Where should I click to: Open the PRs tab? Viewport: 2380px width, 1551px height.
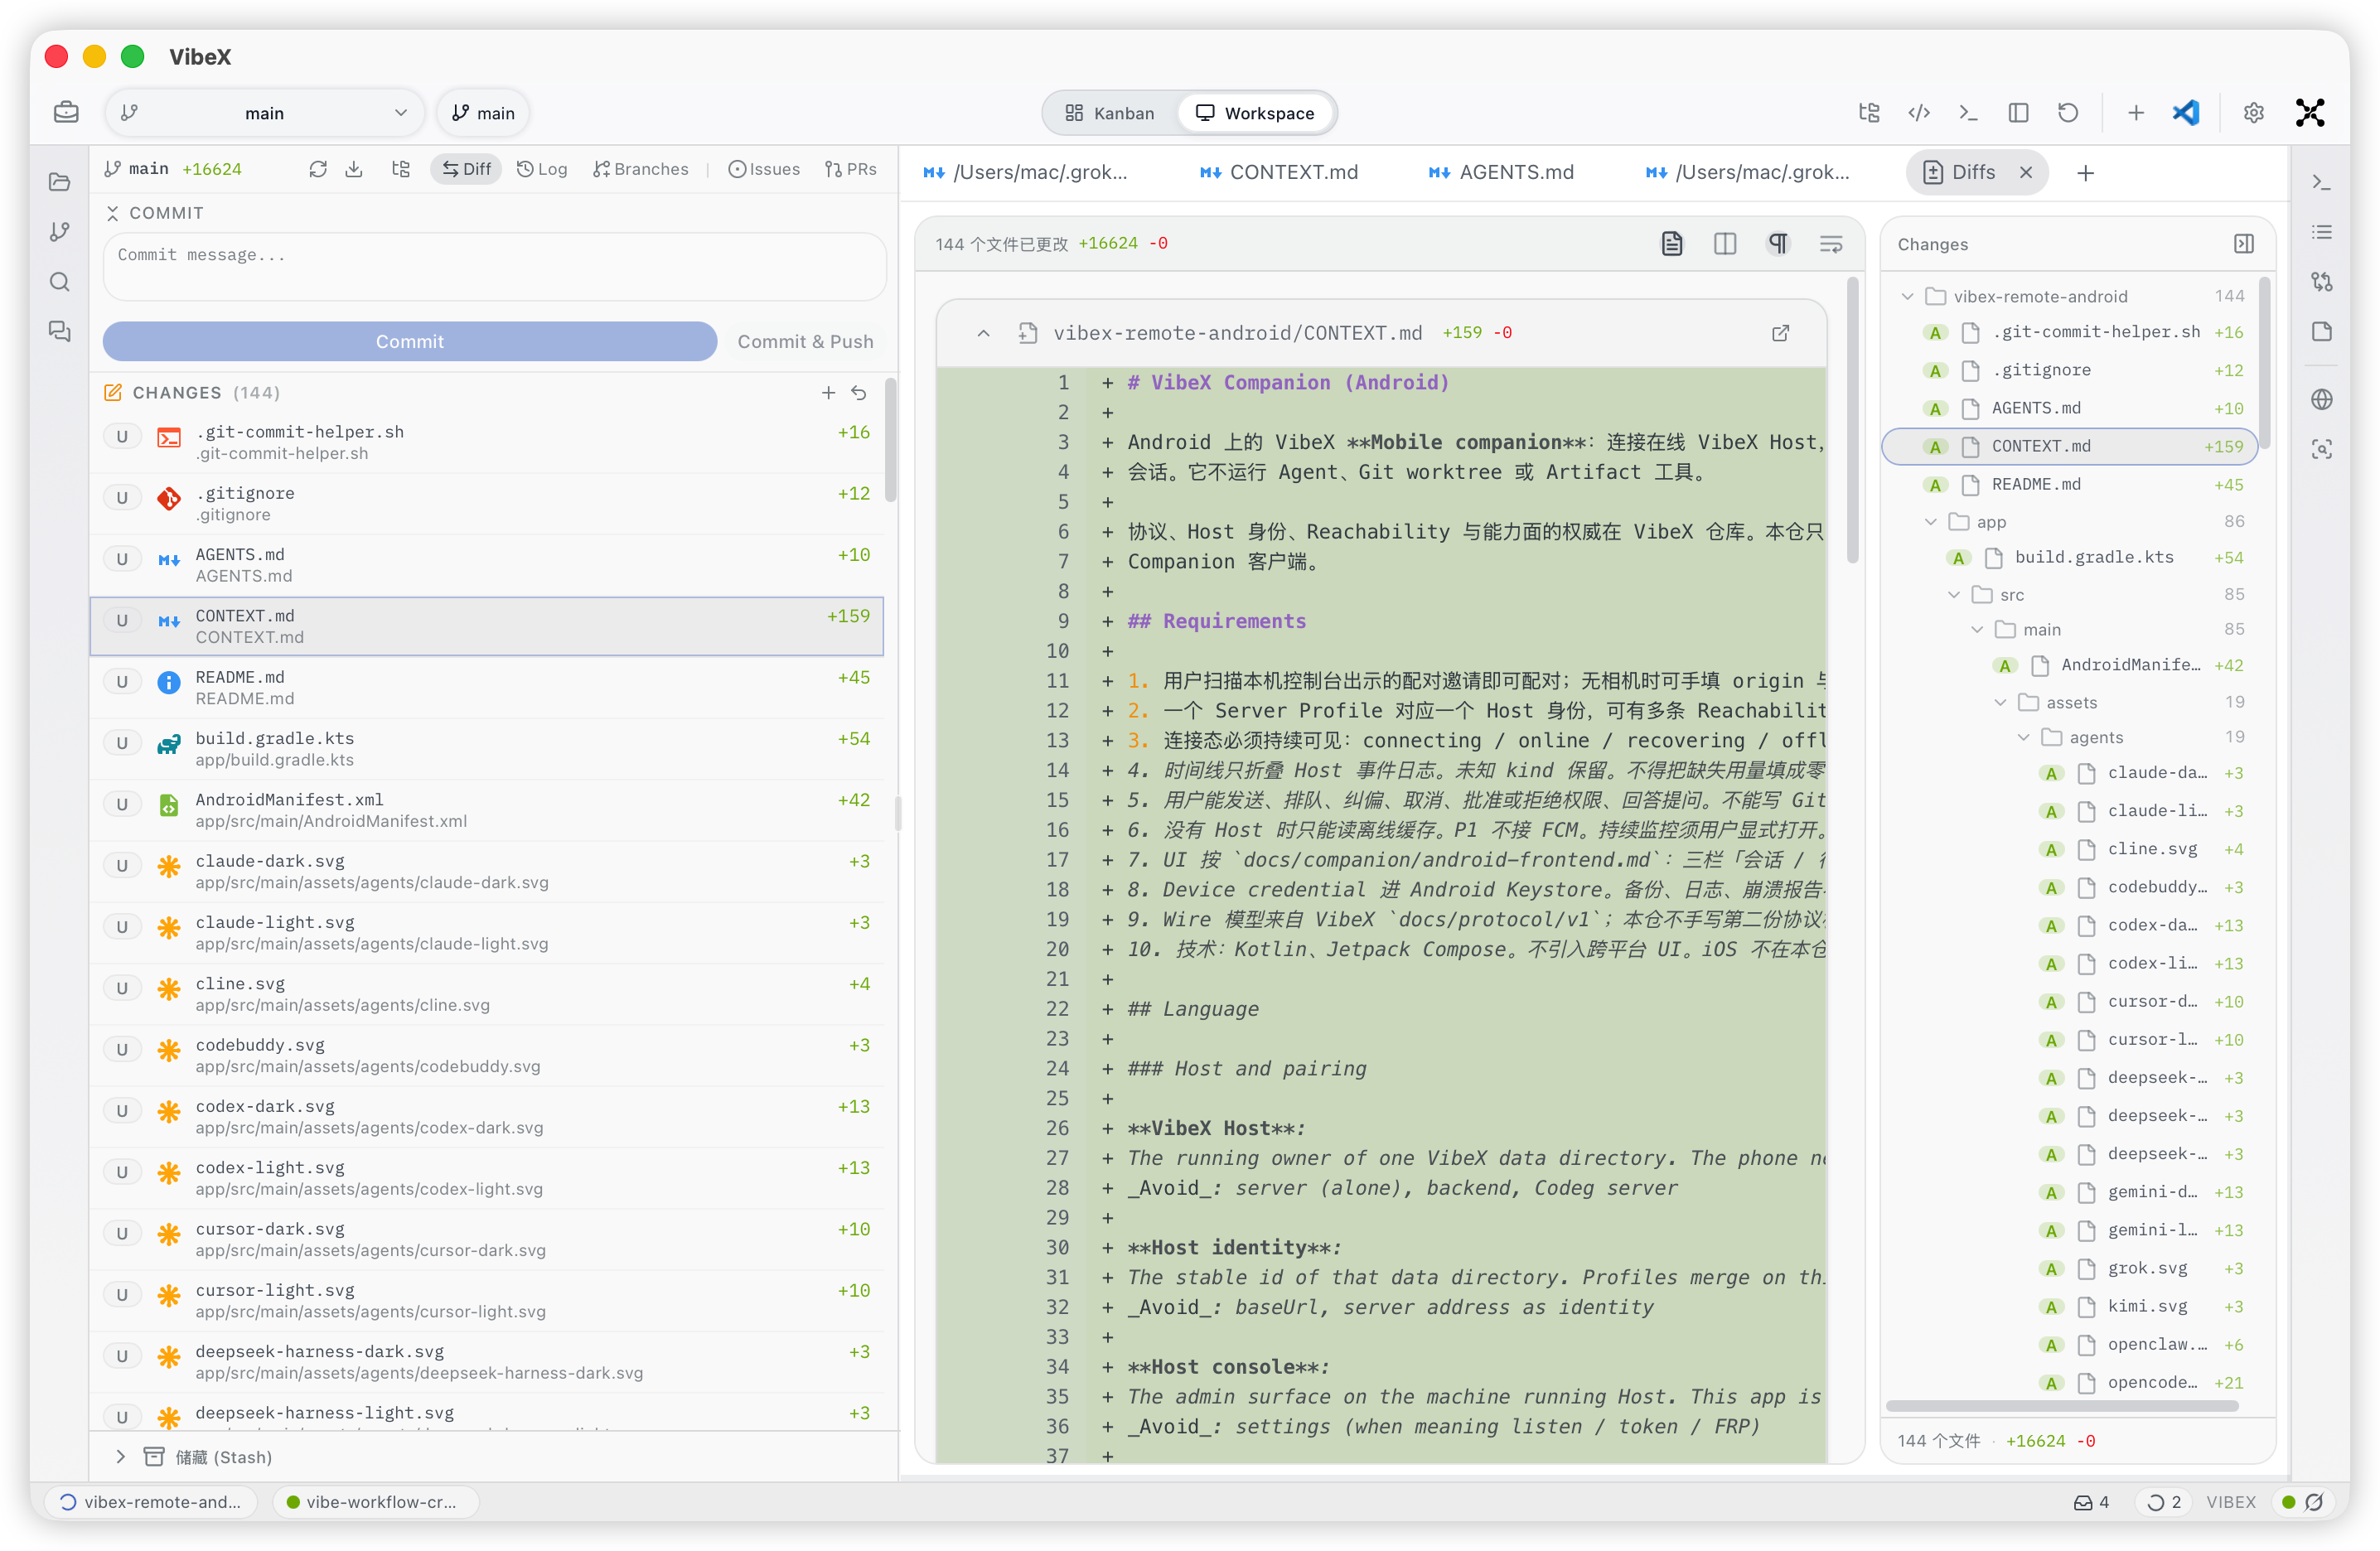[851, 169]
